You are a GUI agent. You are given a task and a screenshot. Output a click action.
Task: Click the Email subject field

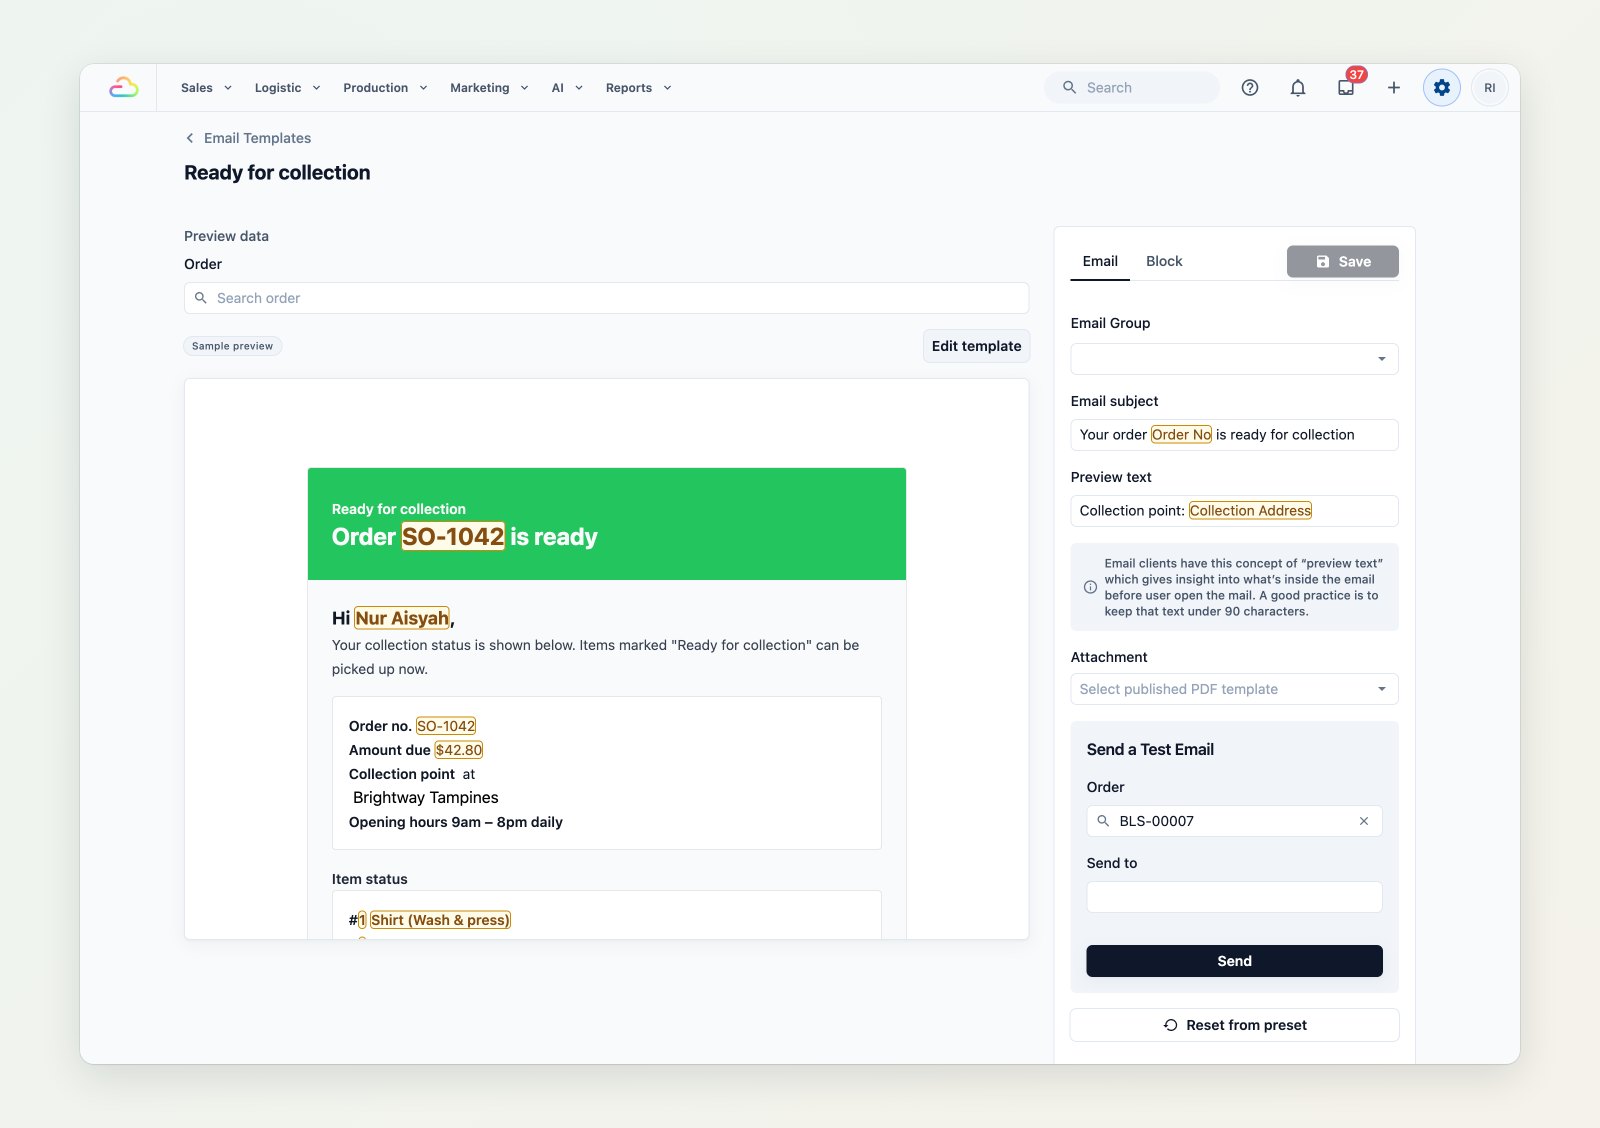1234,435
